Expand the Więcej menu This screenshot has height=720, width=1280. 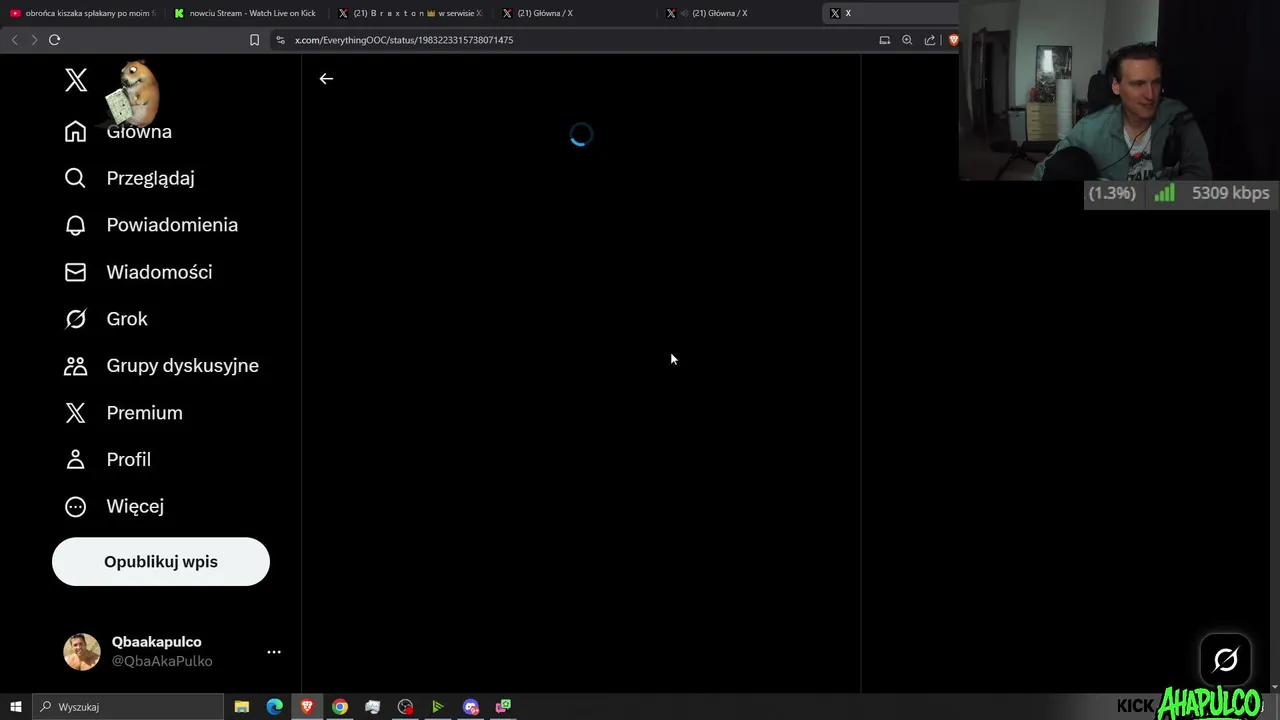pos(114,506)
